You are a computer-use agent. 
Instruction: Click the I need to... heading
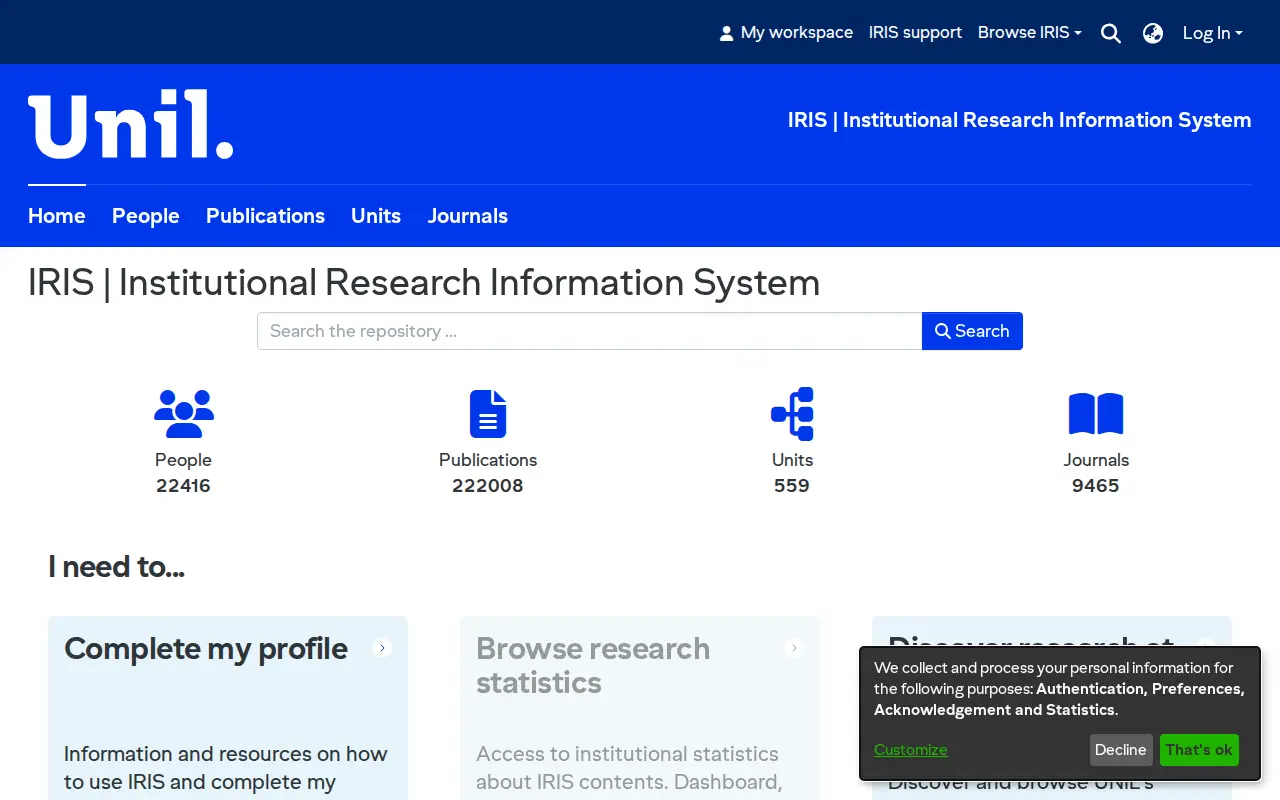(116, 567)
